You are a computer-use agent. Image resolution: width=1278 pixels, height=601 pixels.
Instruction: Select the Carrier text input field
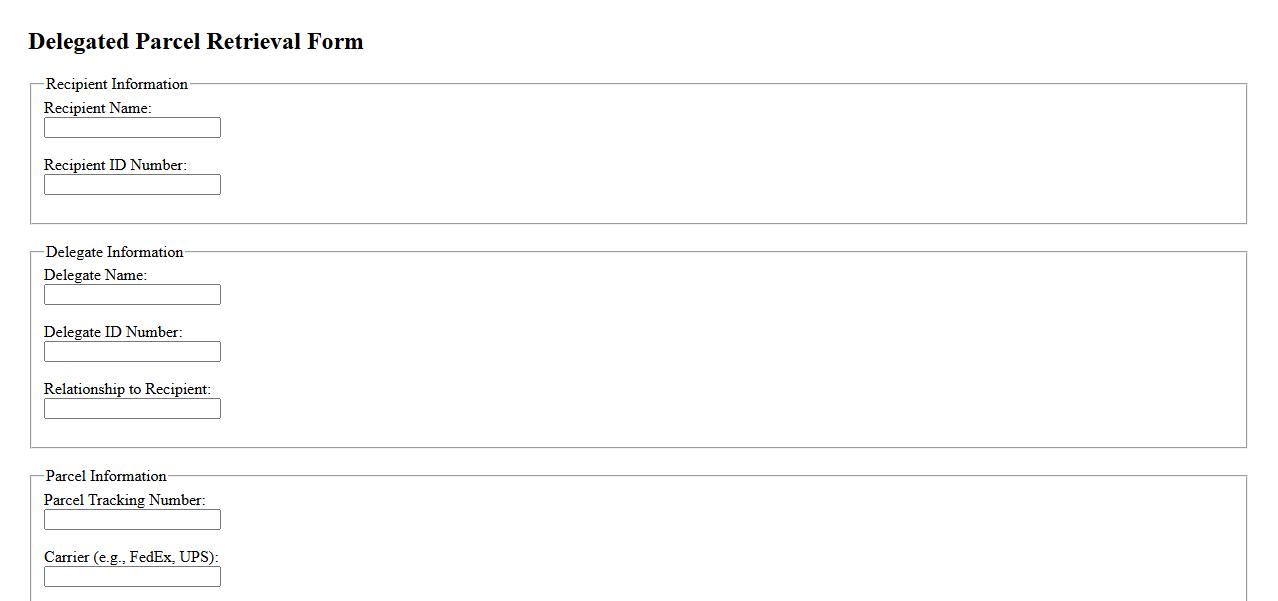point(132,577)
